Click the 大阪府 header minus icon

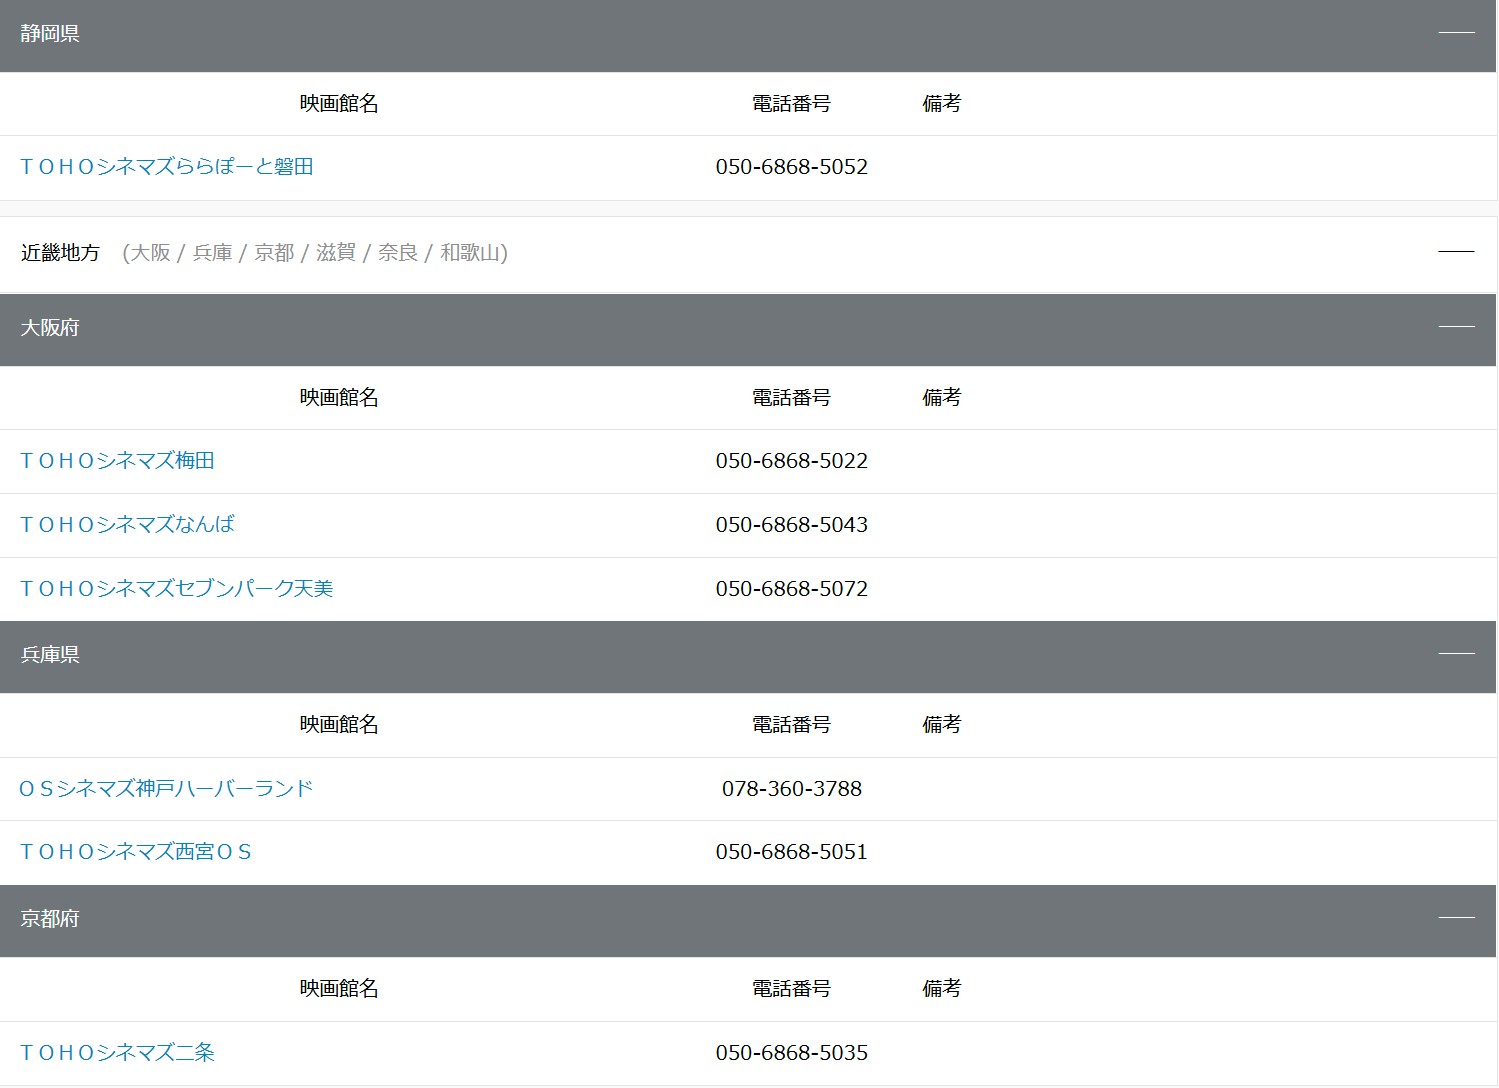coord(1456,327)
